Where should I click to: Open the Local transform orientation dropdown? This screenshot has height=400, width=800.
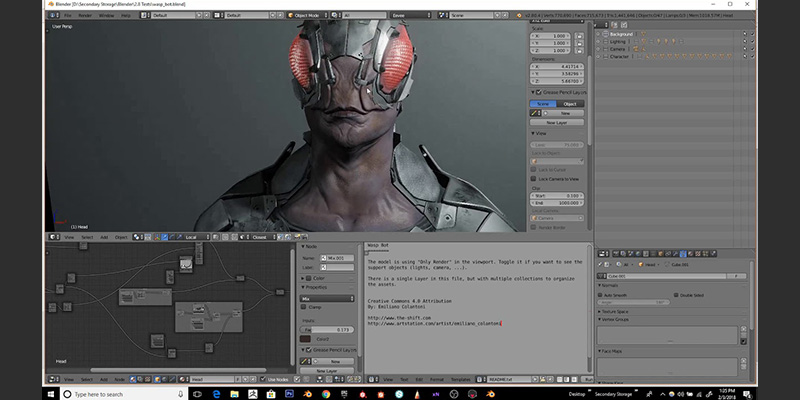coord(197,237)
